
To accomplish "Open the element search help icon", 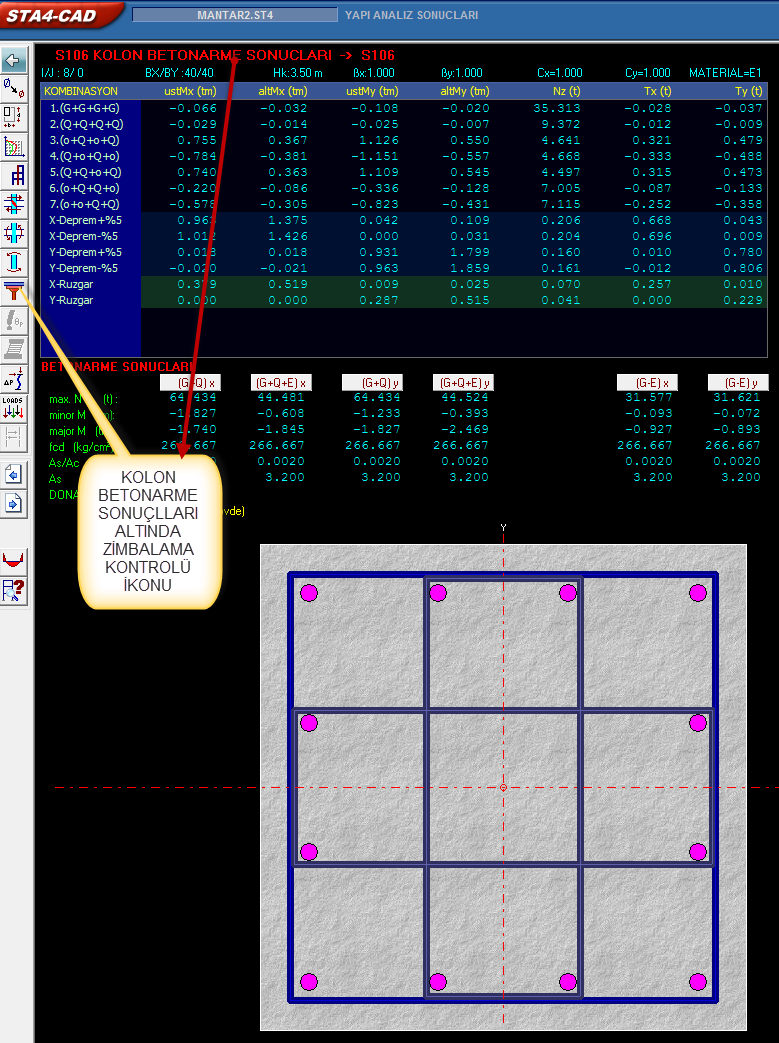I will (x=14, y=590).
